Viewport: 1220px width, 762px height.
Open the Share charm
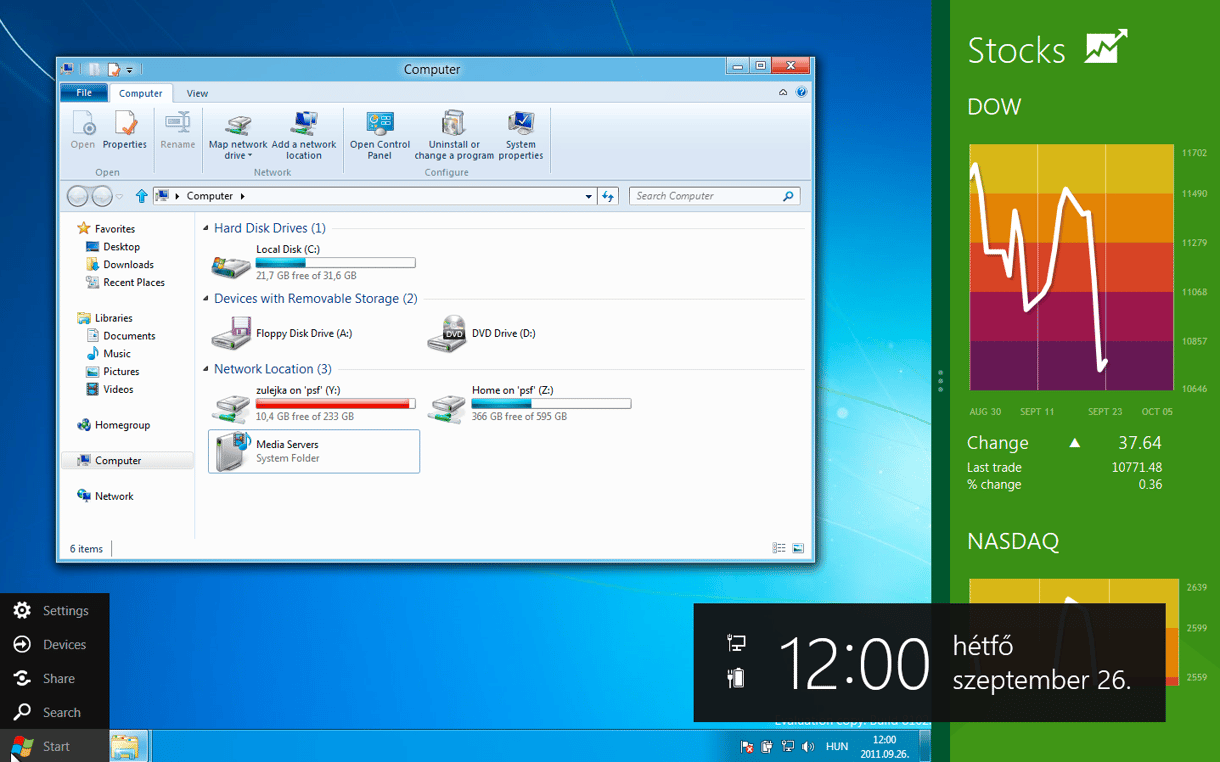(x=54, y=678)
